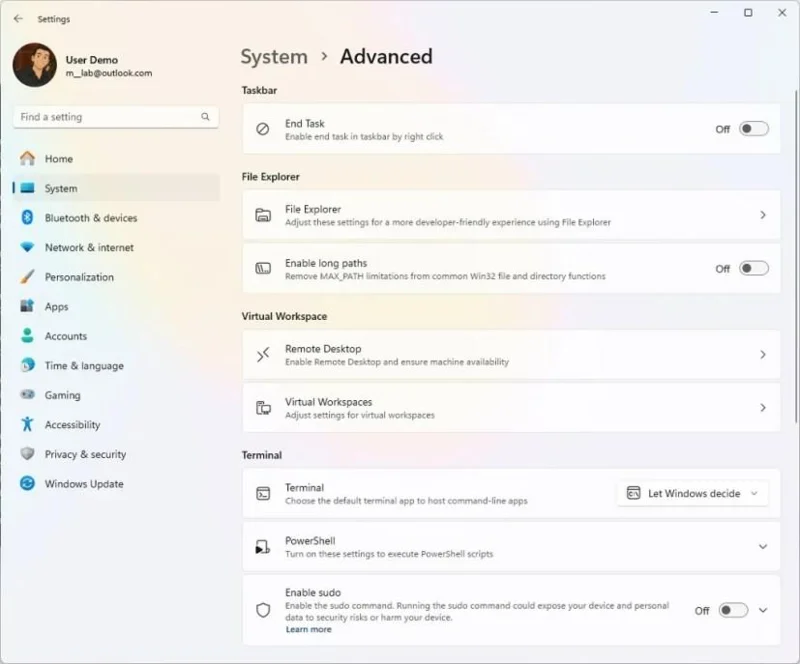Viewport: 800px width, 664px height.
Task: Maximize the Settings window
Action: (x=748, y=13)
